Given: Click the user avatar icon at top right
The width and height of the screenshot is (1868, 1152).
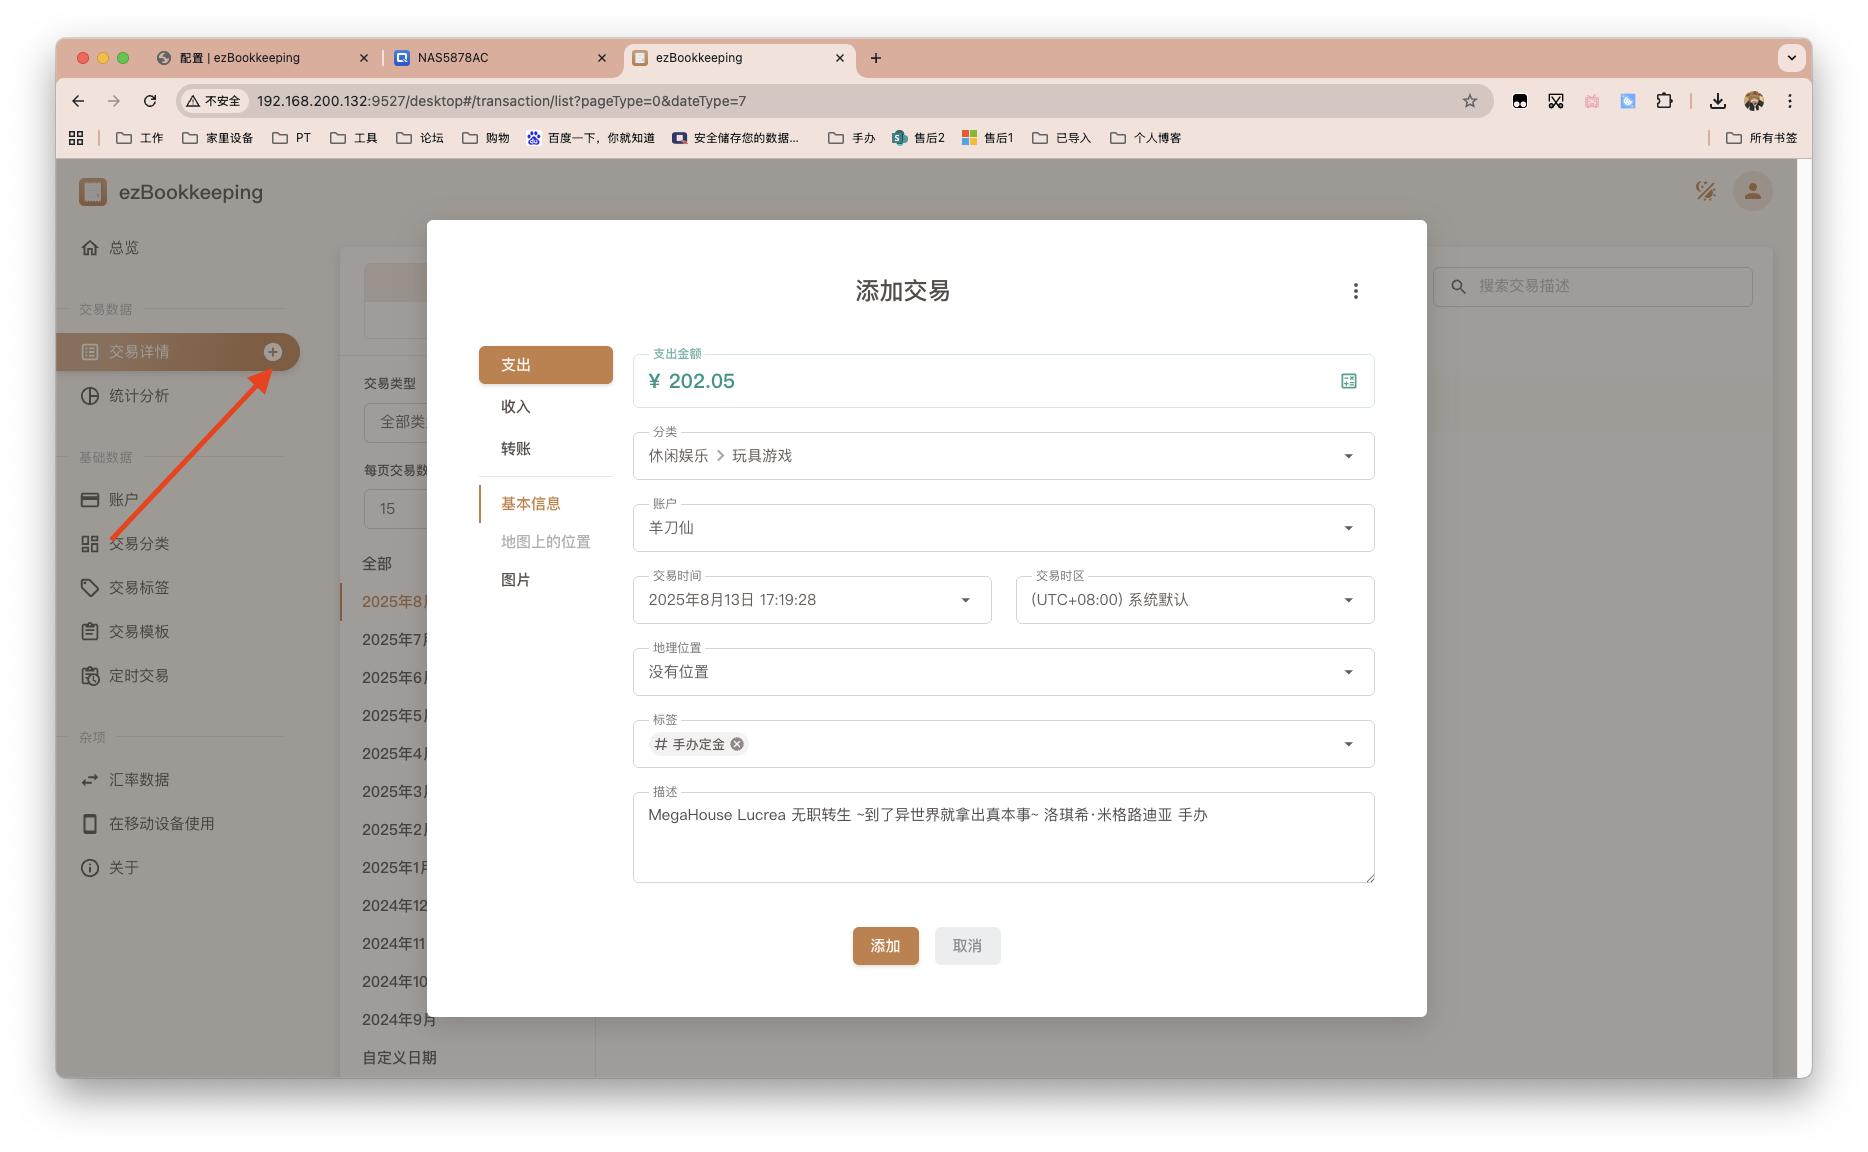Looking at the screenshot, I should pyautogui.click(x=1752, y=191).
